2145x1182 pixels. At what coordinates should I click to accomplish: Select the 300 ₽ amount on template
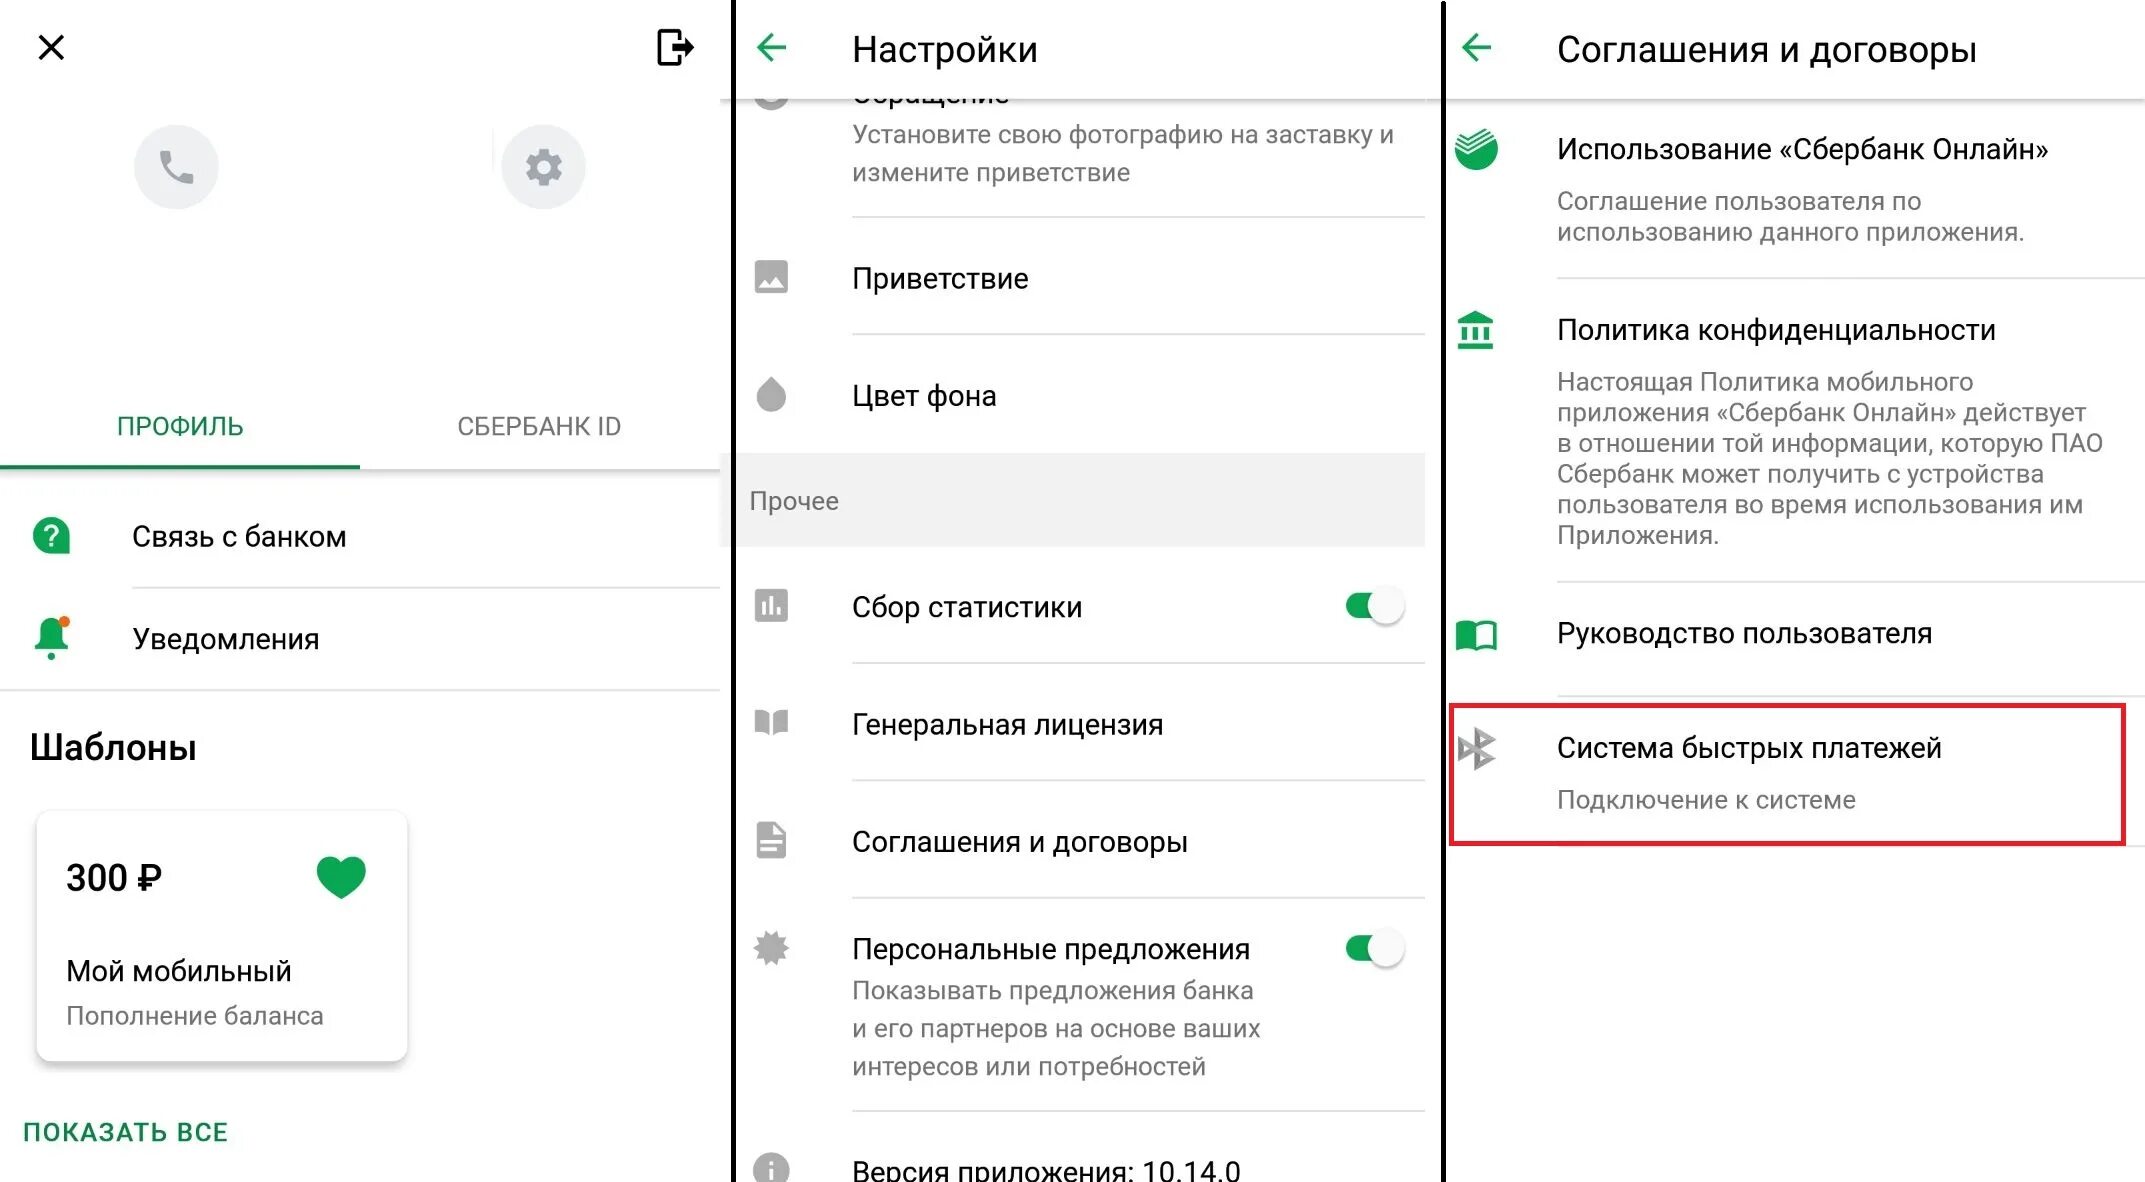click(114, 878)
